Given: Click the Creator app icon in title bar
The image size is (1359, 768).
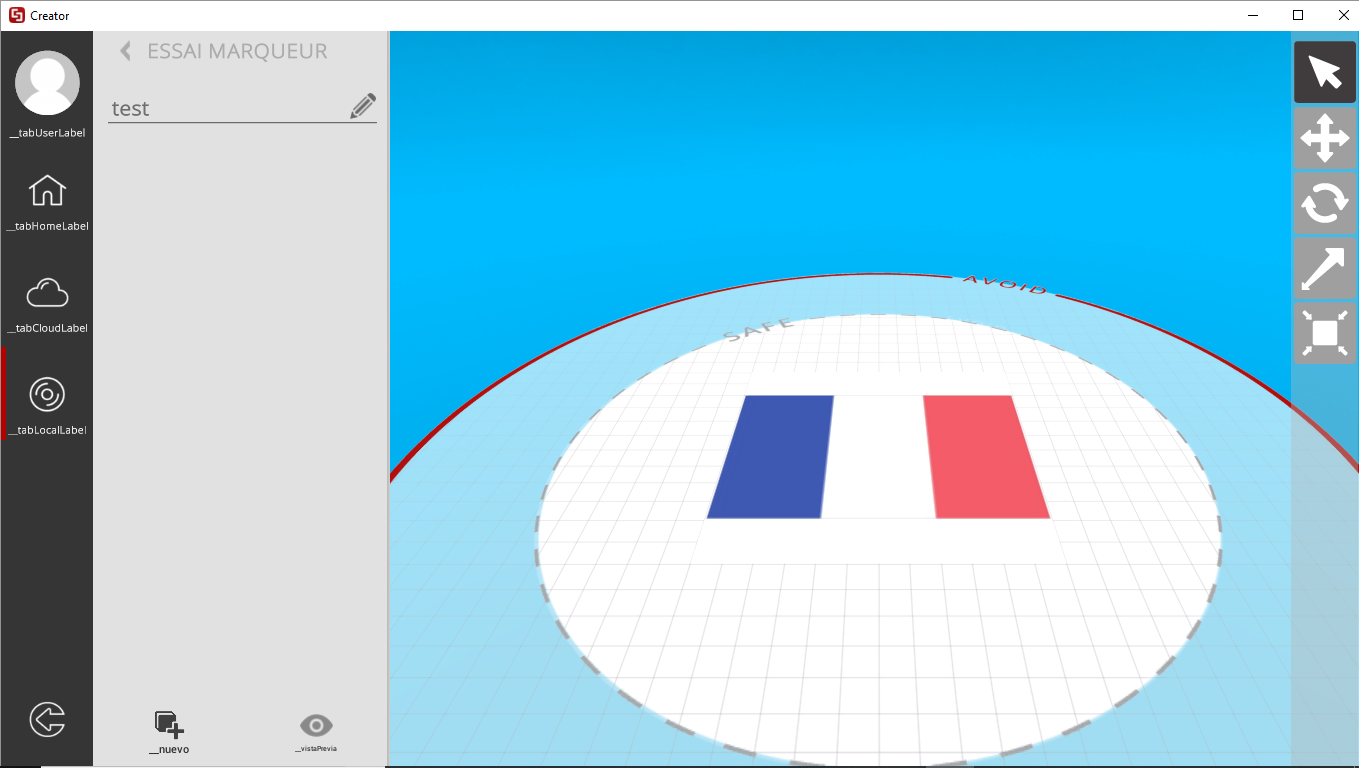Looking at the screenshot, I should tap(16, 15).
